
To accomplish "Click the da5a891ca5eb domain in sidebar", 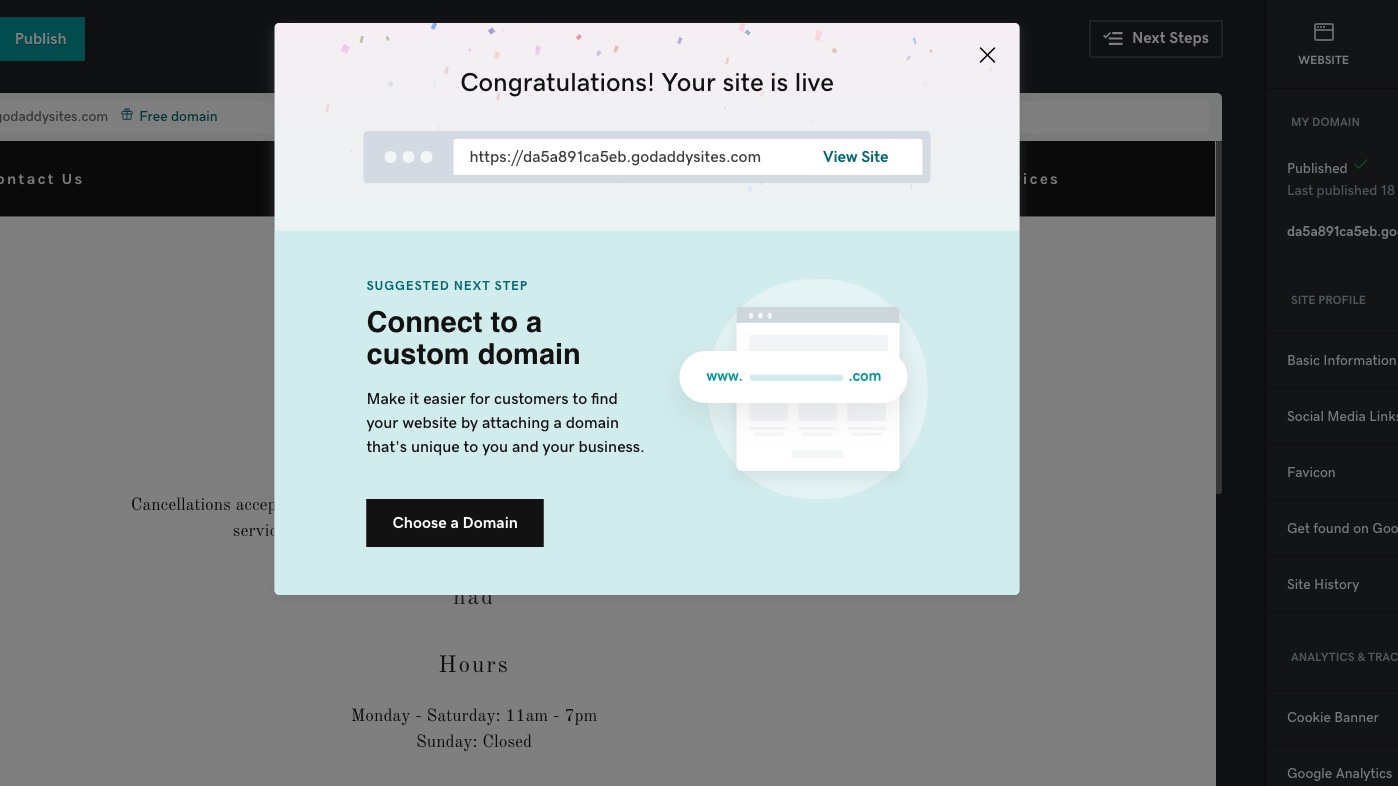I will pos(1342,231).
